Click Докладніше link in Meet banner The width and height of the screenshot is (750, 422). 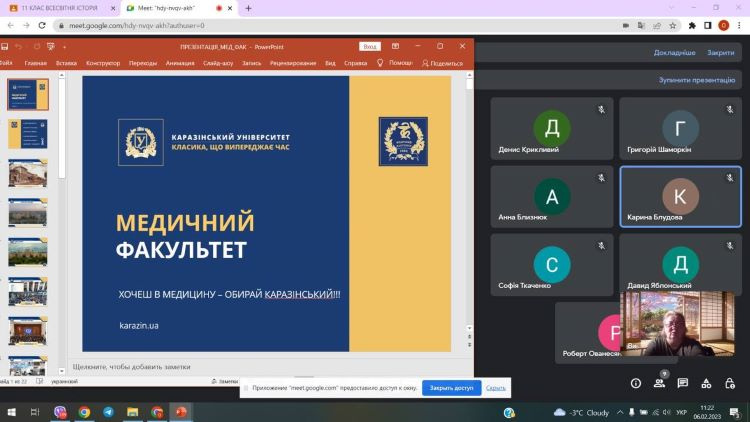(674, 53)
